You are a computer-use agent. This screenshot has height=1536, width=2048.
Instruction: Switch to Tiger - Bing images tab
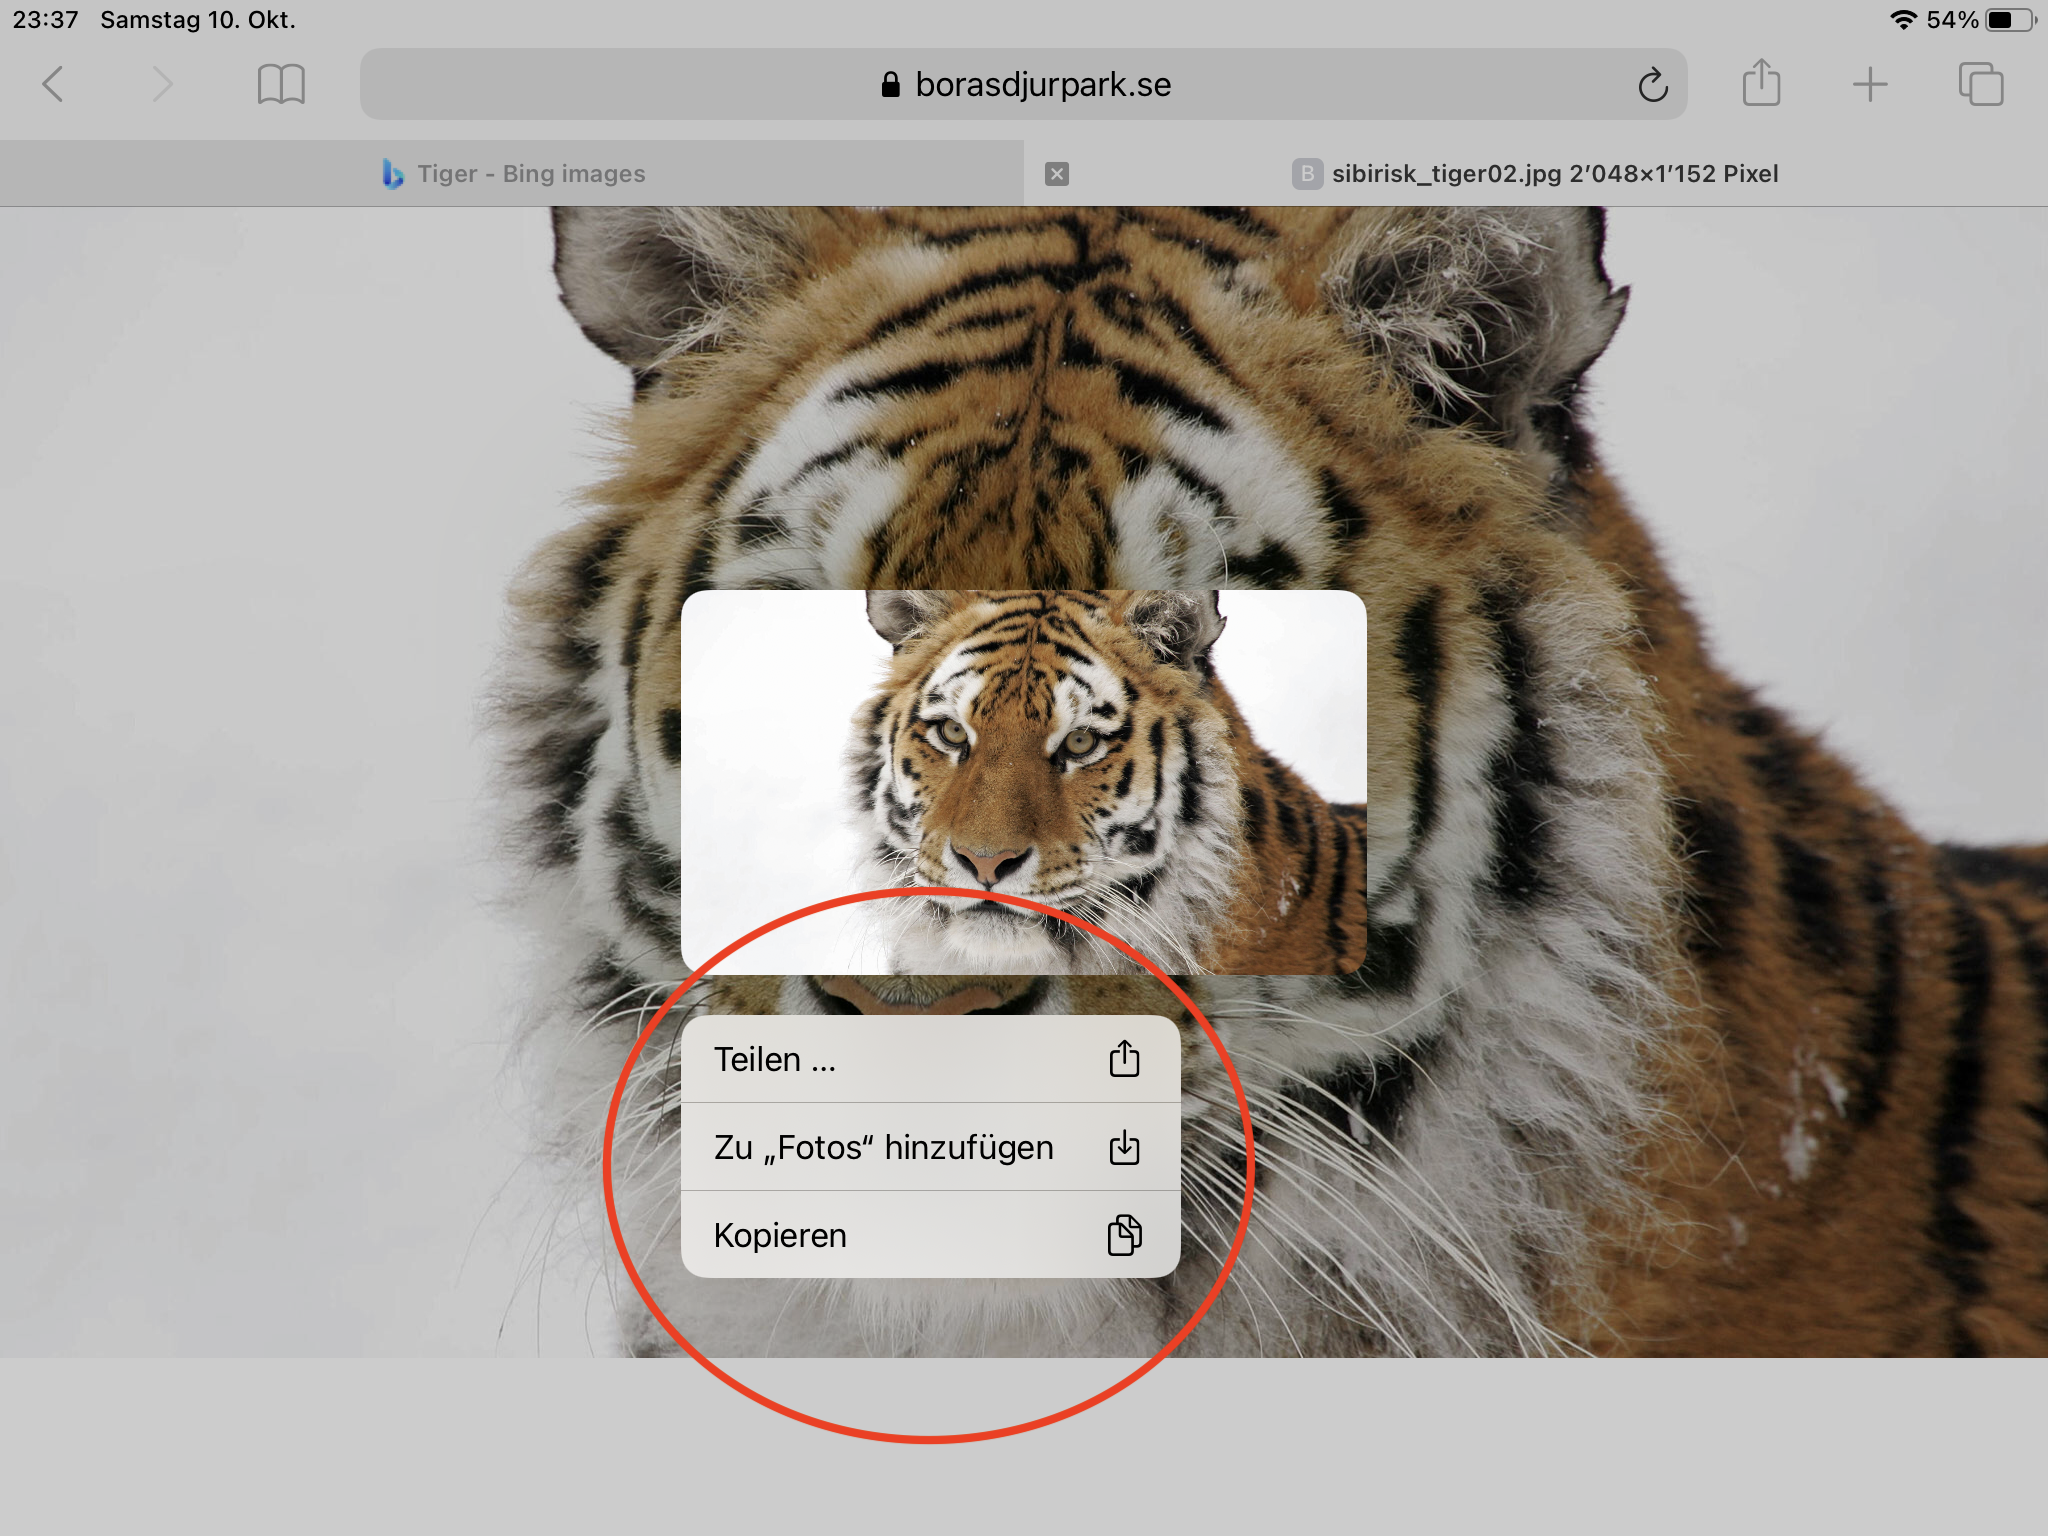(x=512, y=174)
